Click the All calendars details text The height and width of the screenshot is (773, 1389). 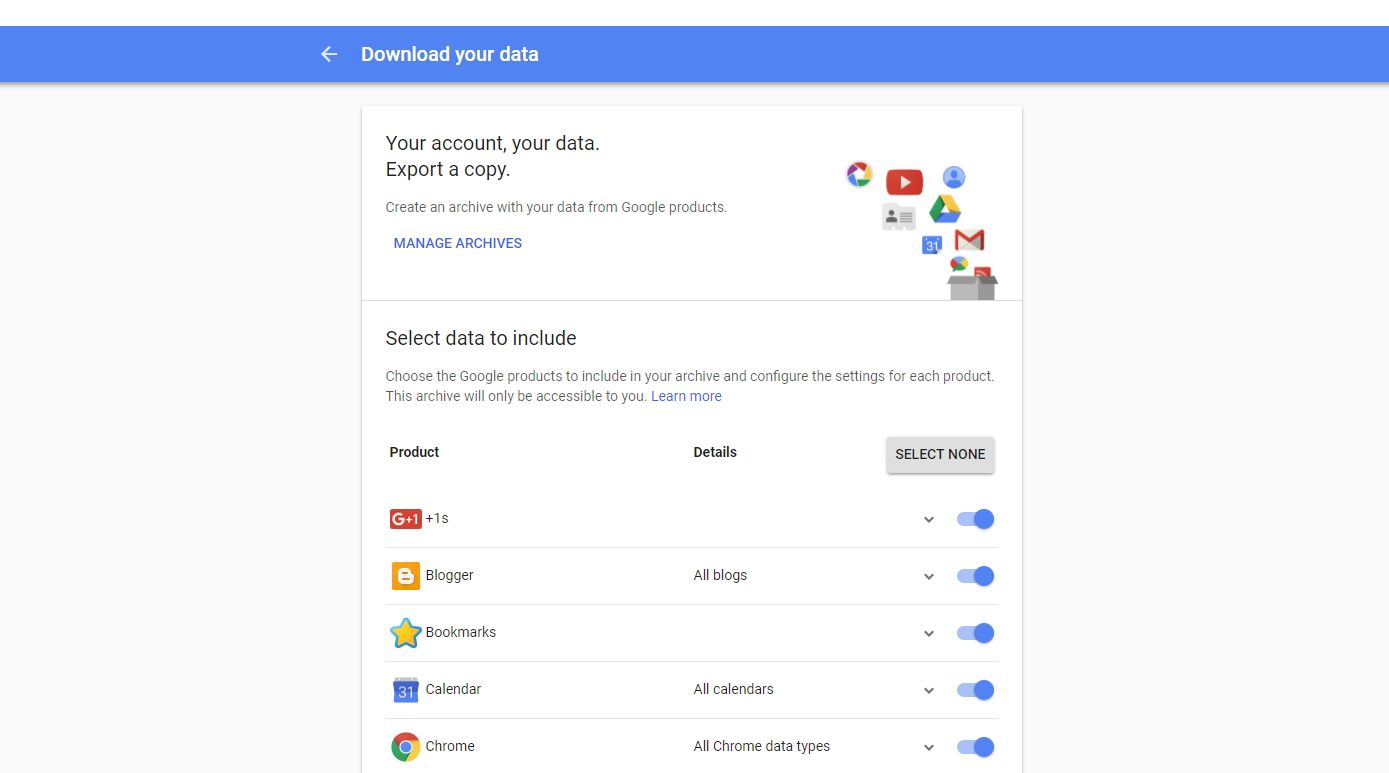pos(733,689)
